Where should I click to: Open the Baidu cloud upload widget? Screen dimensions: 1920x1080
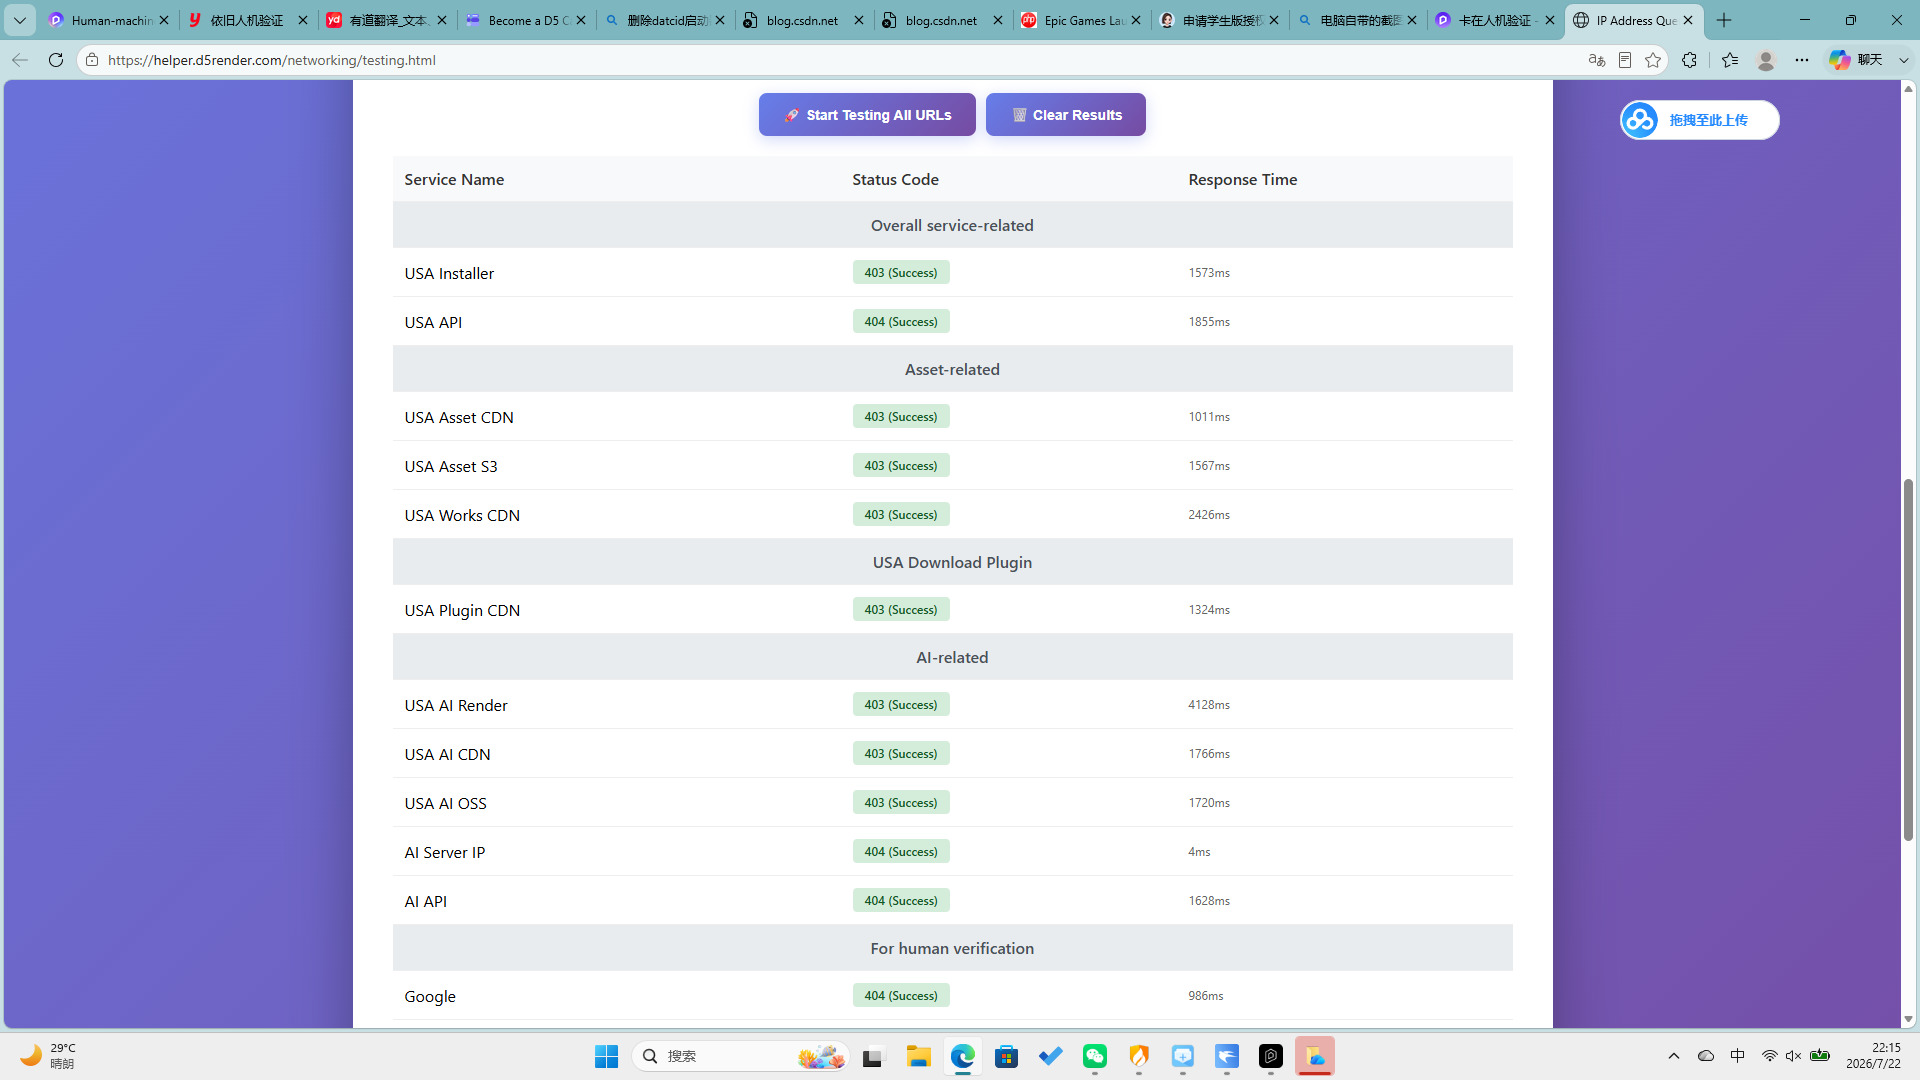click(1699, 120)
